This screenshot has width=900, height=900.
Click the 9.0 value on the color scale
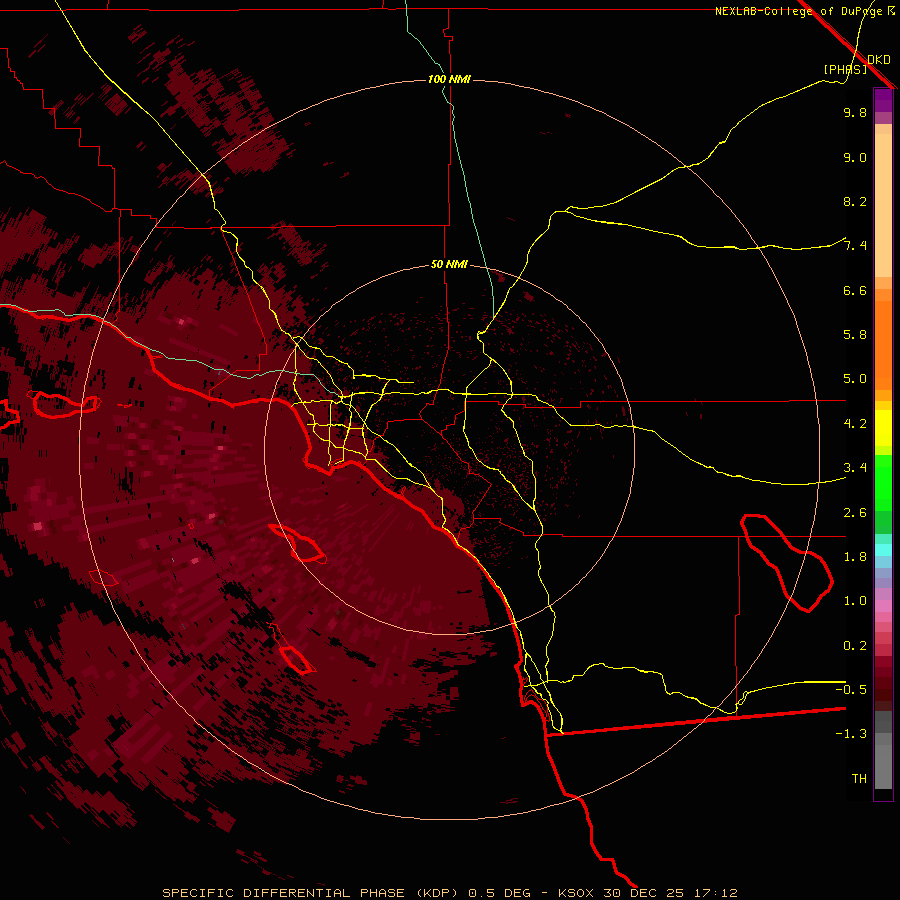pos(855,157)
